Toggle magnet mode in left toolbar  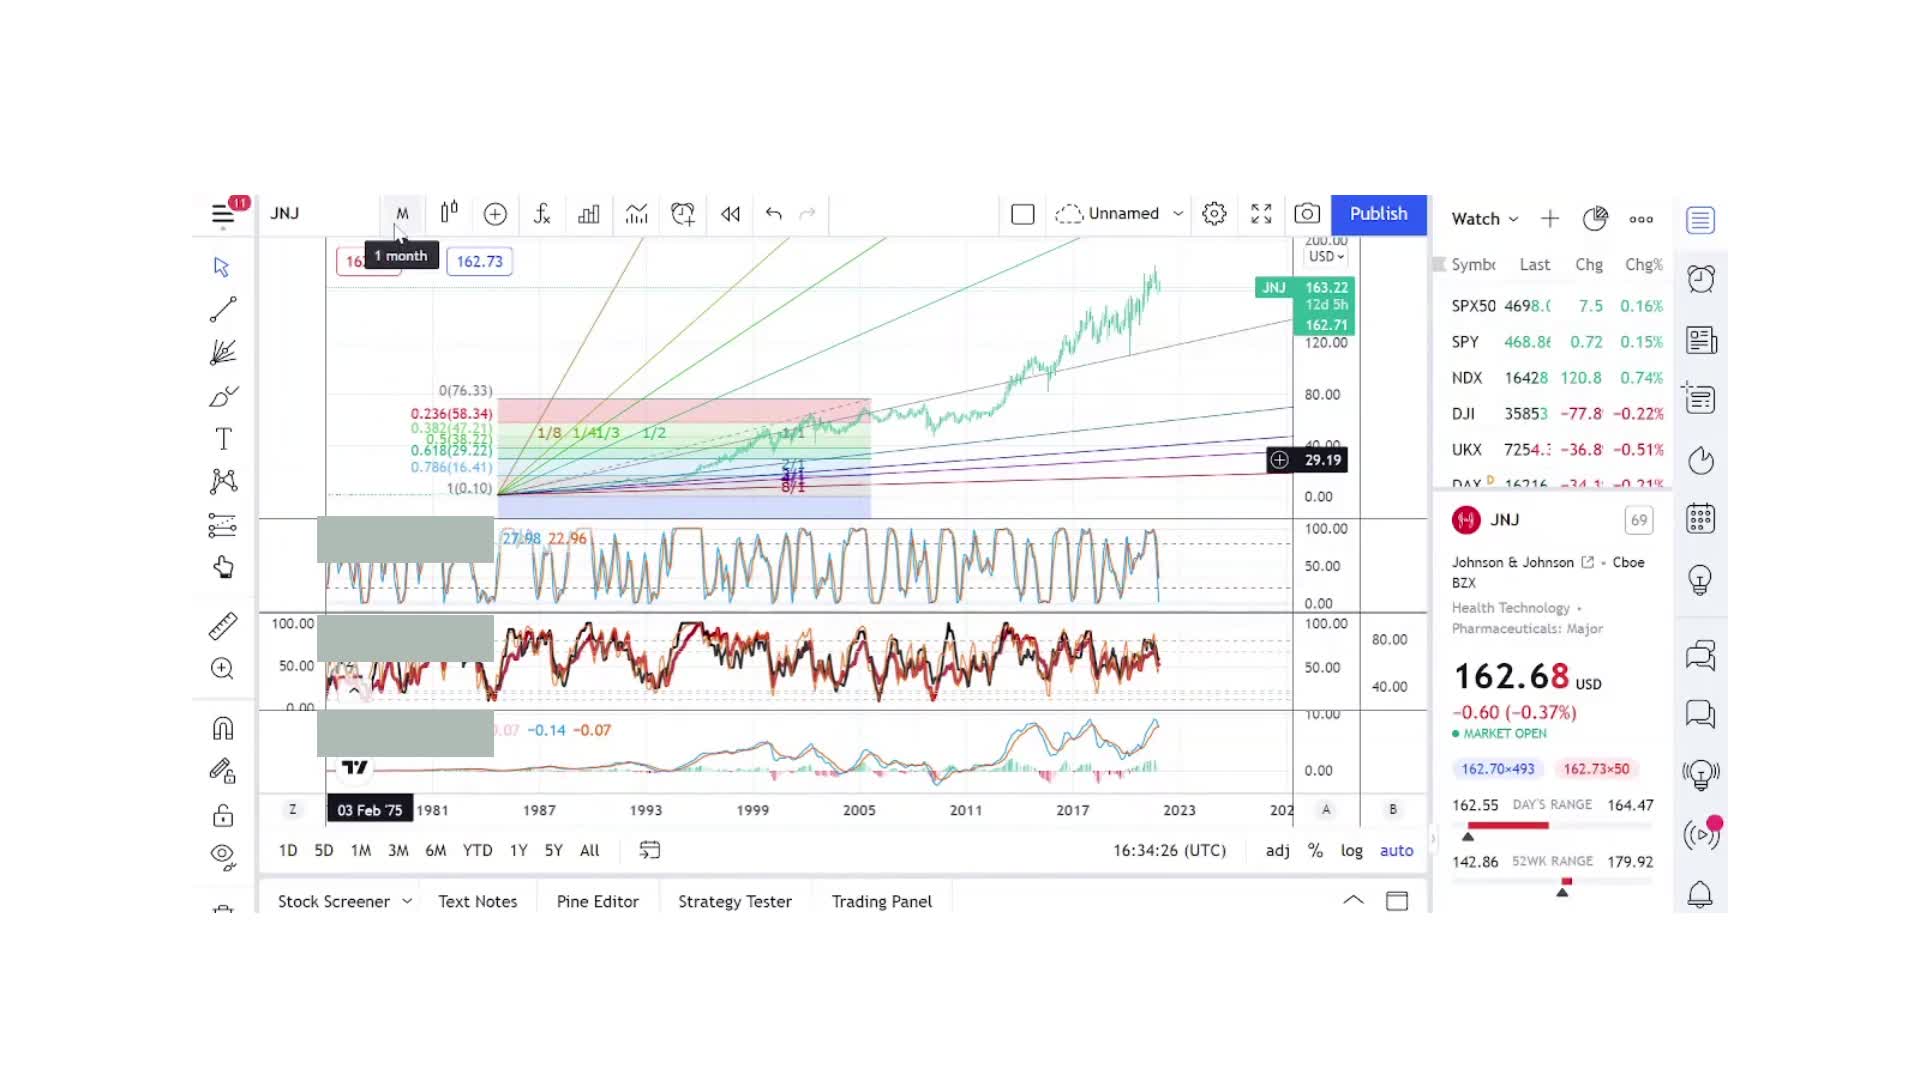[x=223, y=728]
